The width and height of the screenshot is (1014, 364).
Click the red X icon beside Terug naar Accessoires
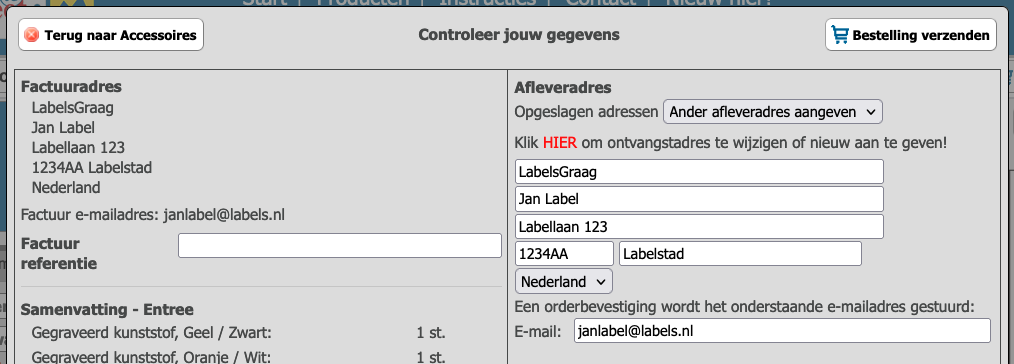tap(31, 35)
